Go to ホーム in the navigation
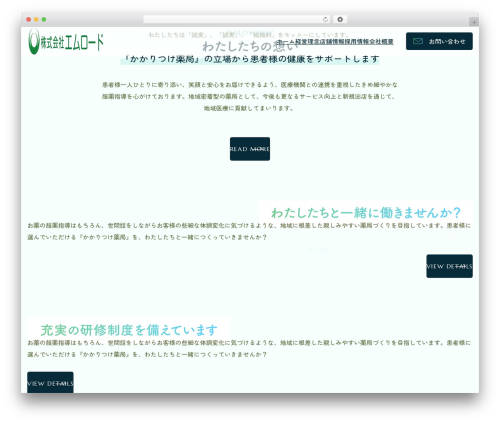This screenshot has width=500, height=423. tap(286, 42)
